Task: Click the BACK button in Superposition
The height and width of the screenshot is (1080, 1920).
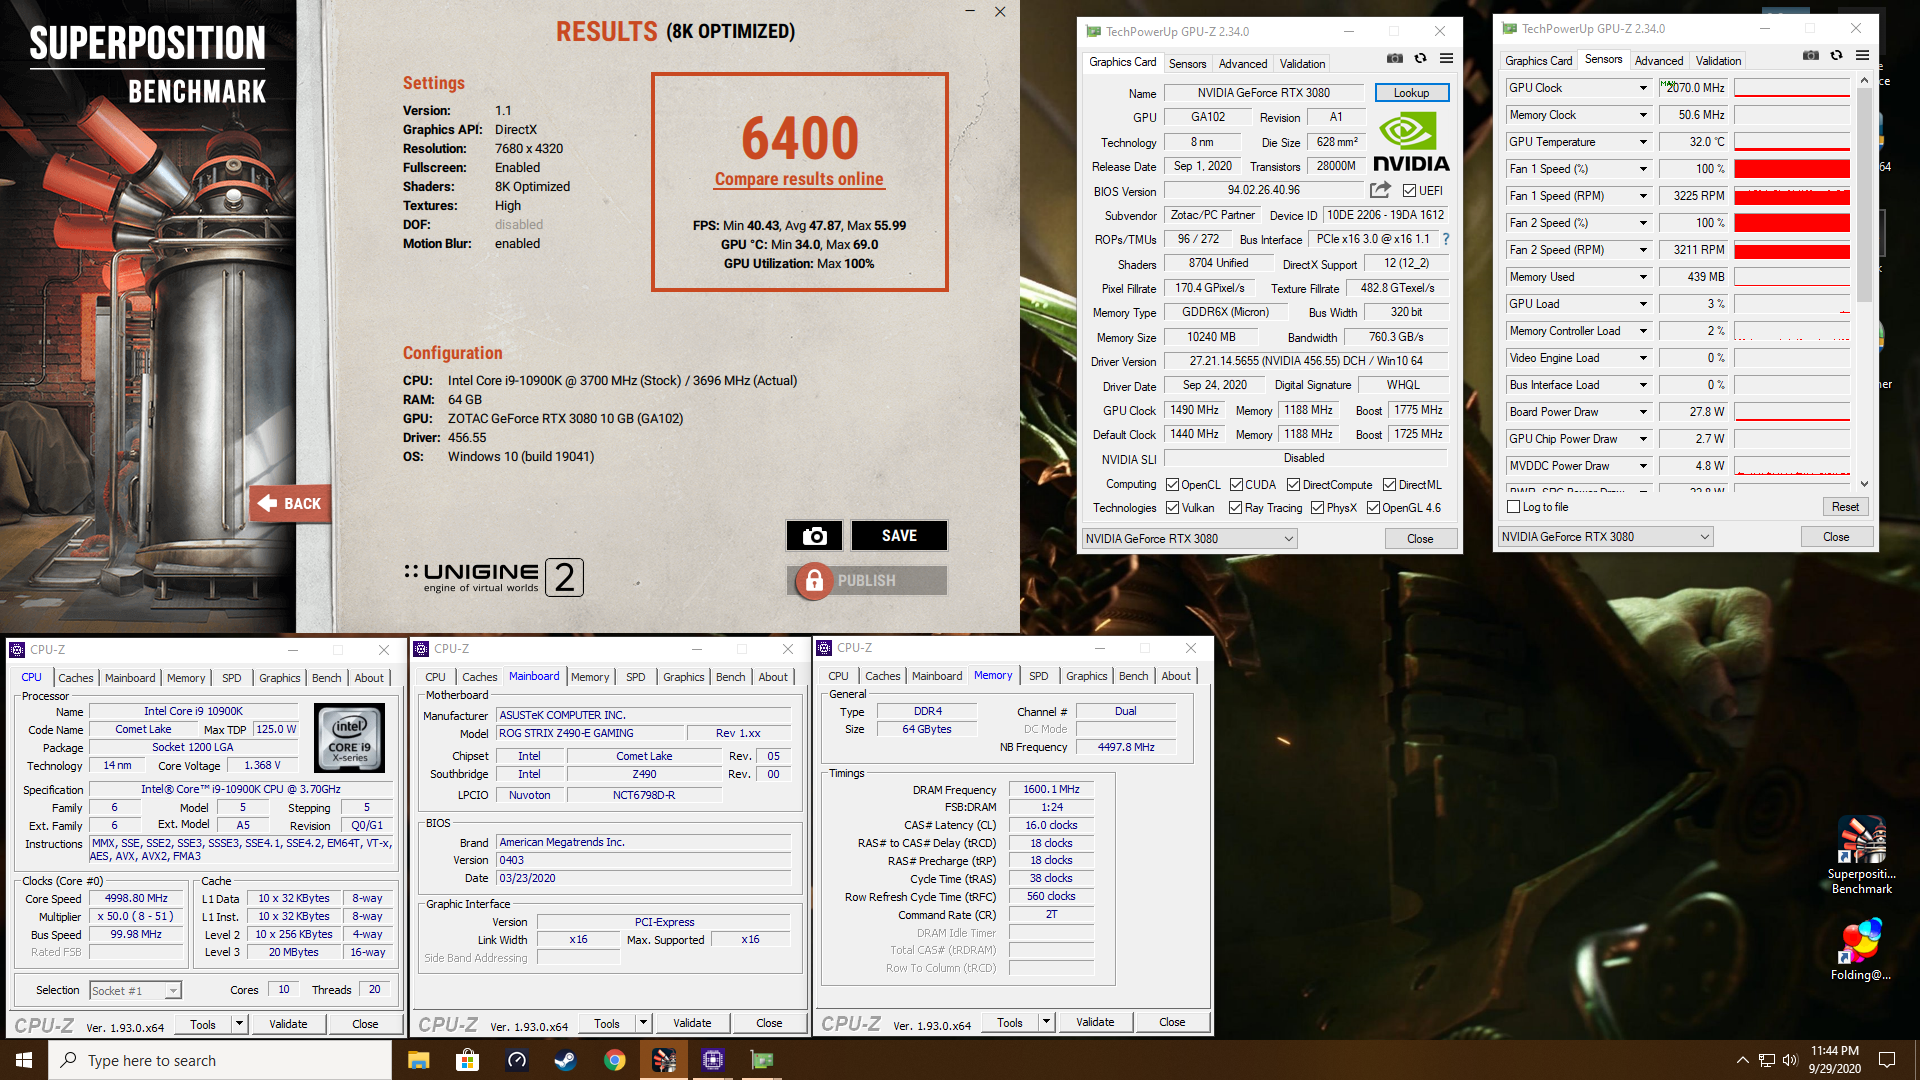Action: (x=290, y=503)
